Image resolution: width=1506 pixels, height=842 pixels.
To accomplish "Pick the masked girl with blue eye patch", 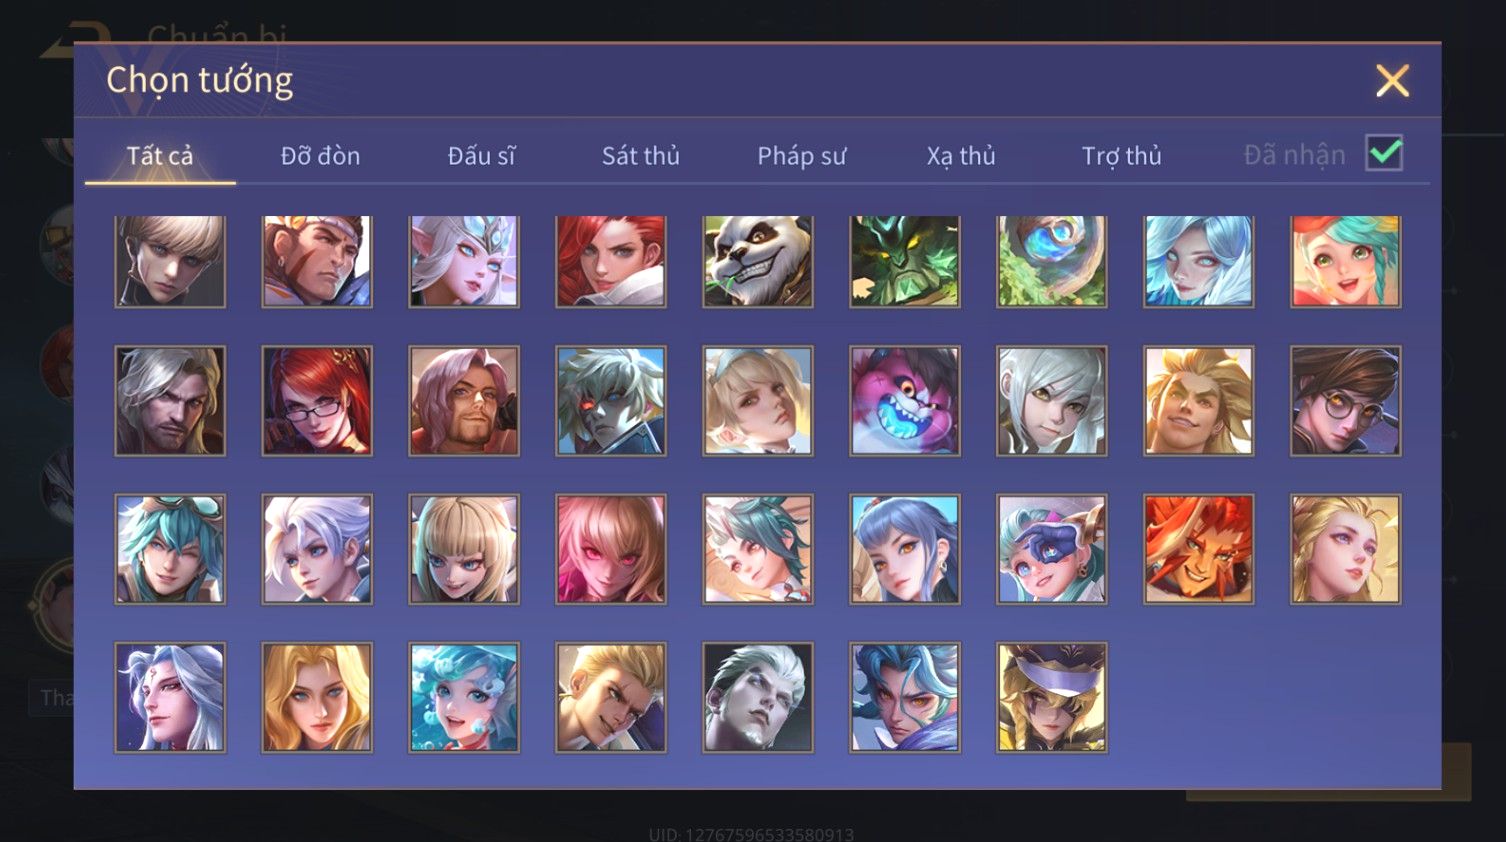I will pyautogui.click(x=1052, y=549).
